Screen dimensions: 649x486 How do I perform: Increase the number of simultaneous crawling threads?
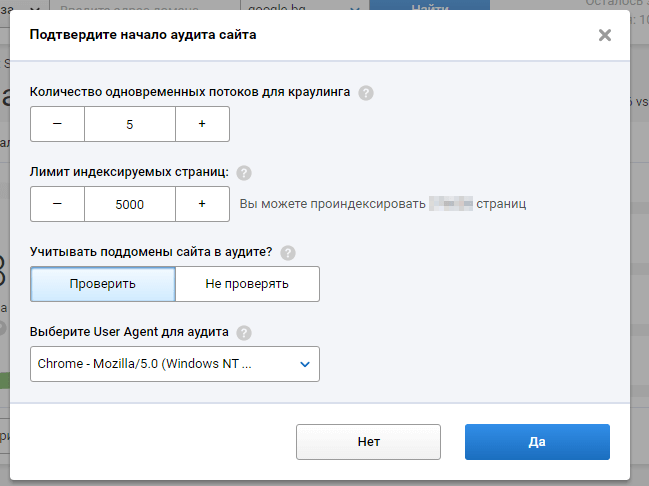(x=202, y=124)
